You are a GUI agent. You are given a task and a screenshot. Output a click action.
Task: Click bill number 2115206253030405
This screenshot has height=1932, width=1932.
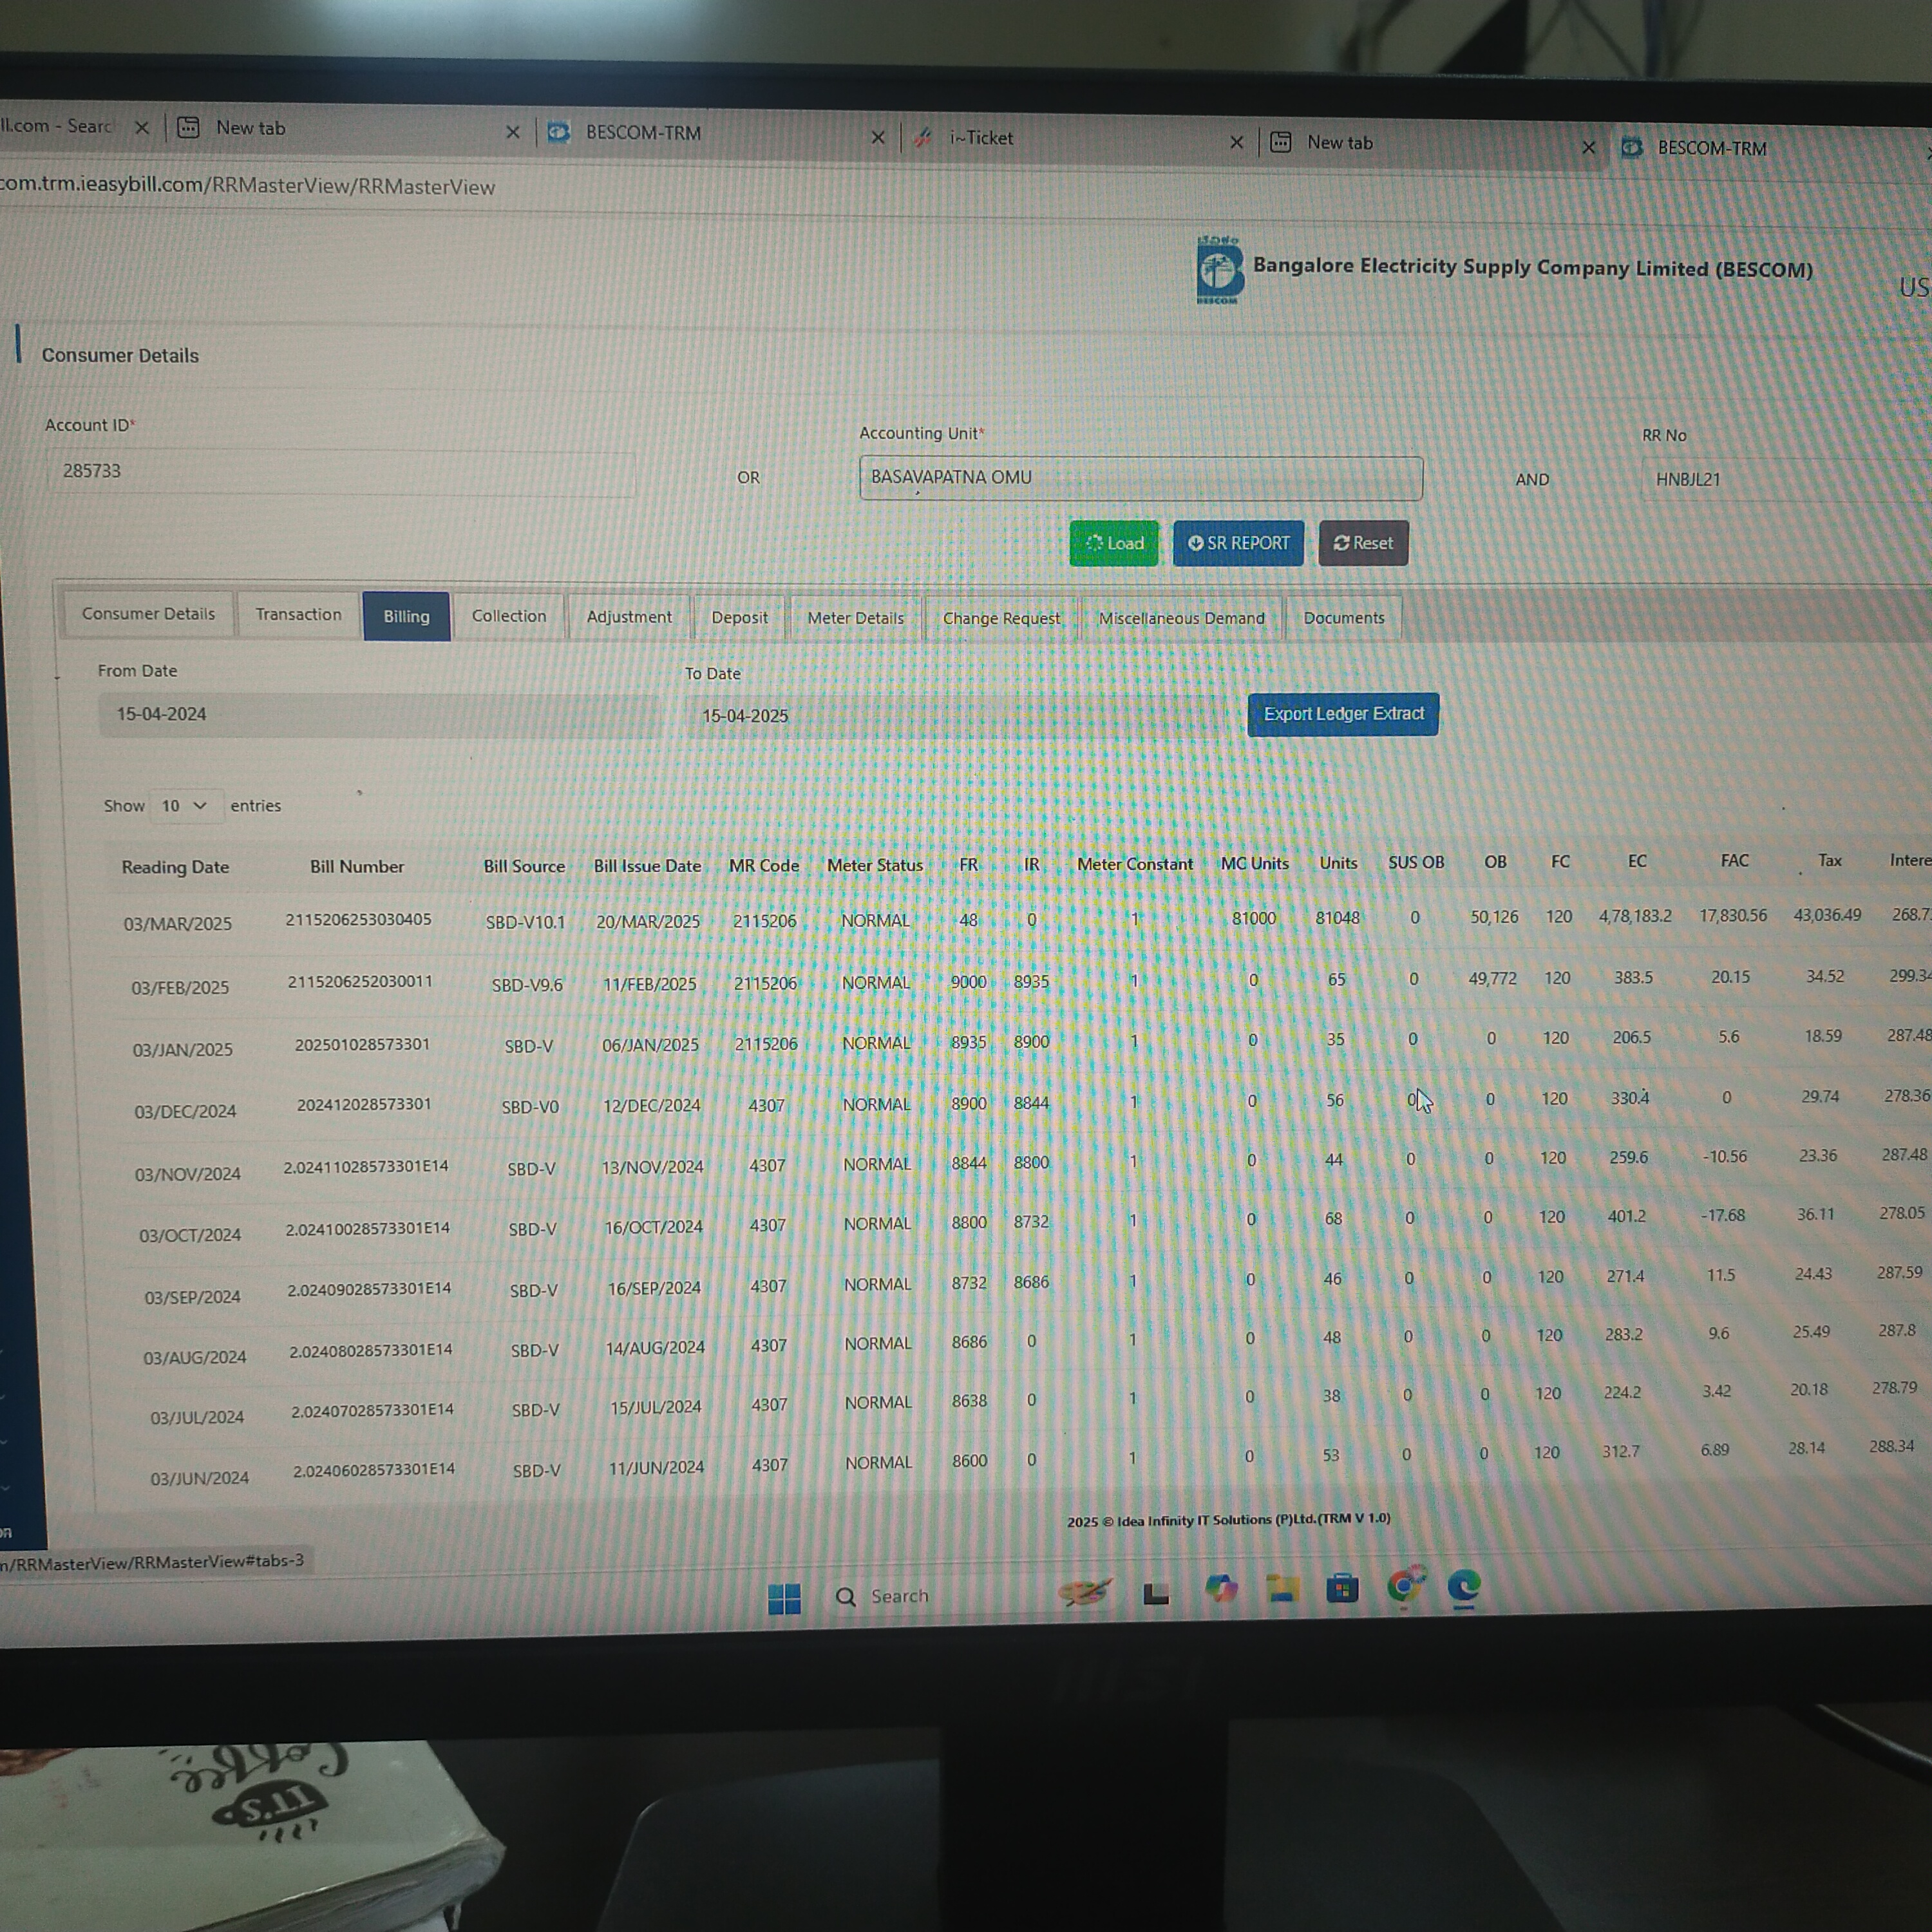pos(358,920)
